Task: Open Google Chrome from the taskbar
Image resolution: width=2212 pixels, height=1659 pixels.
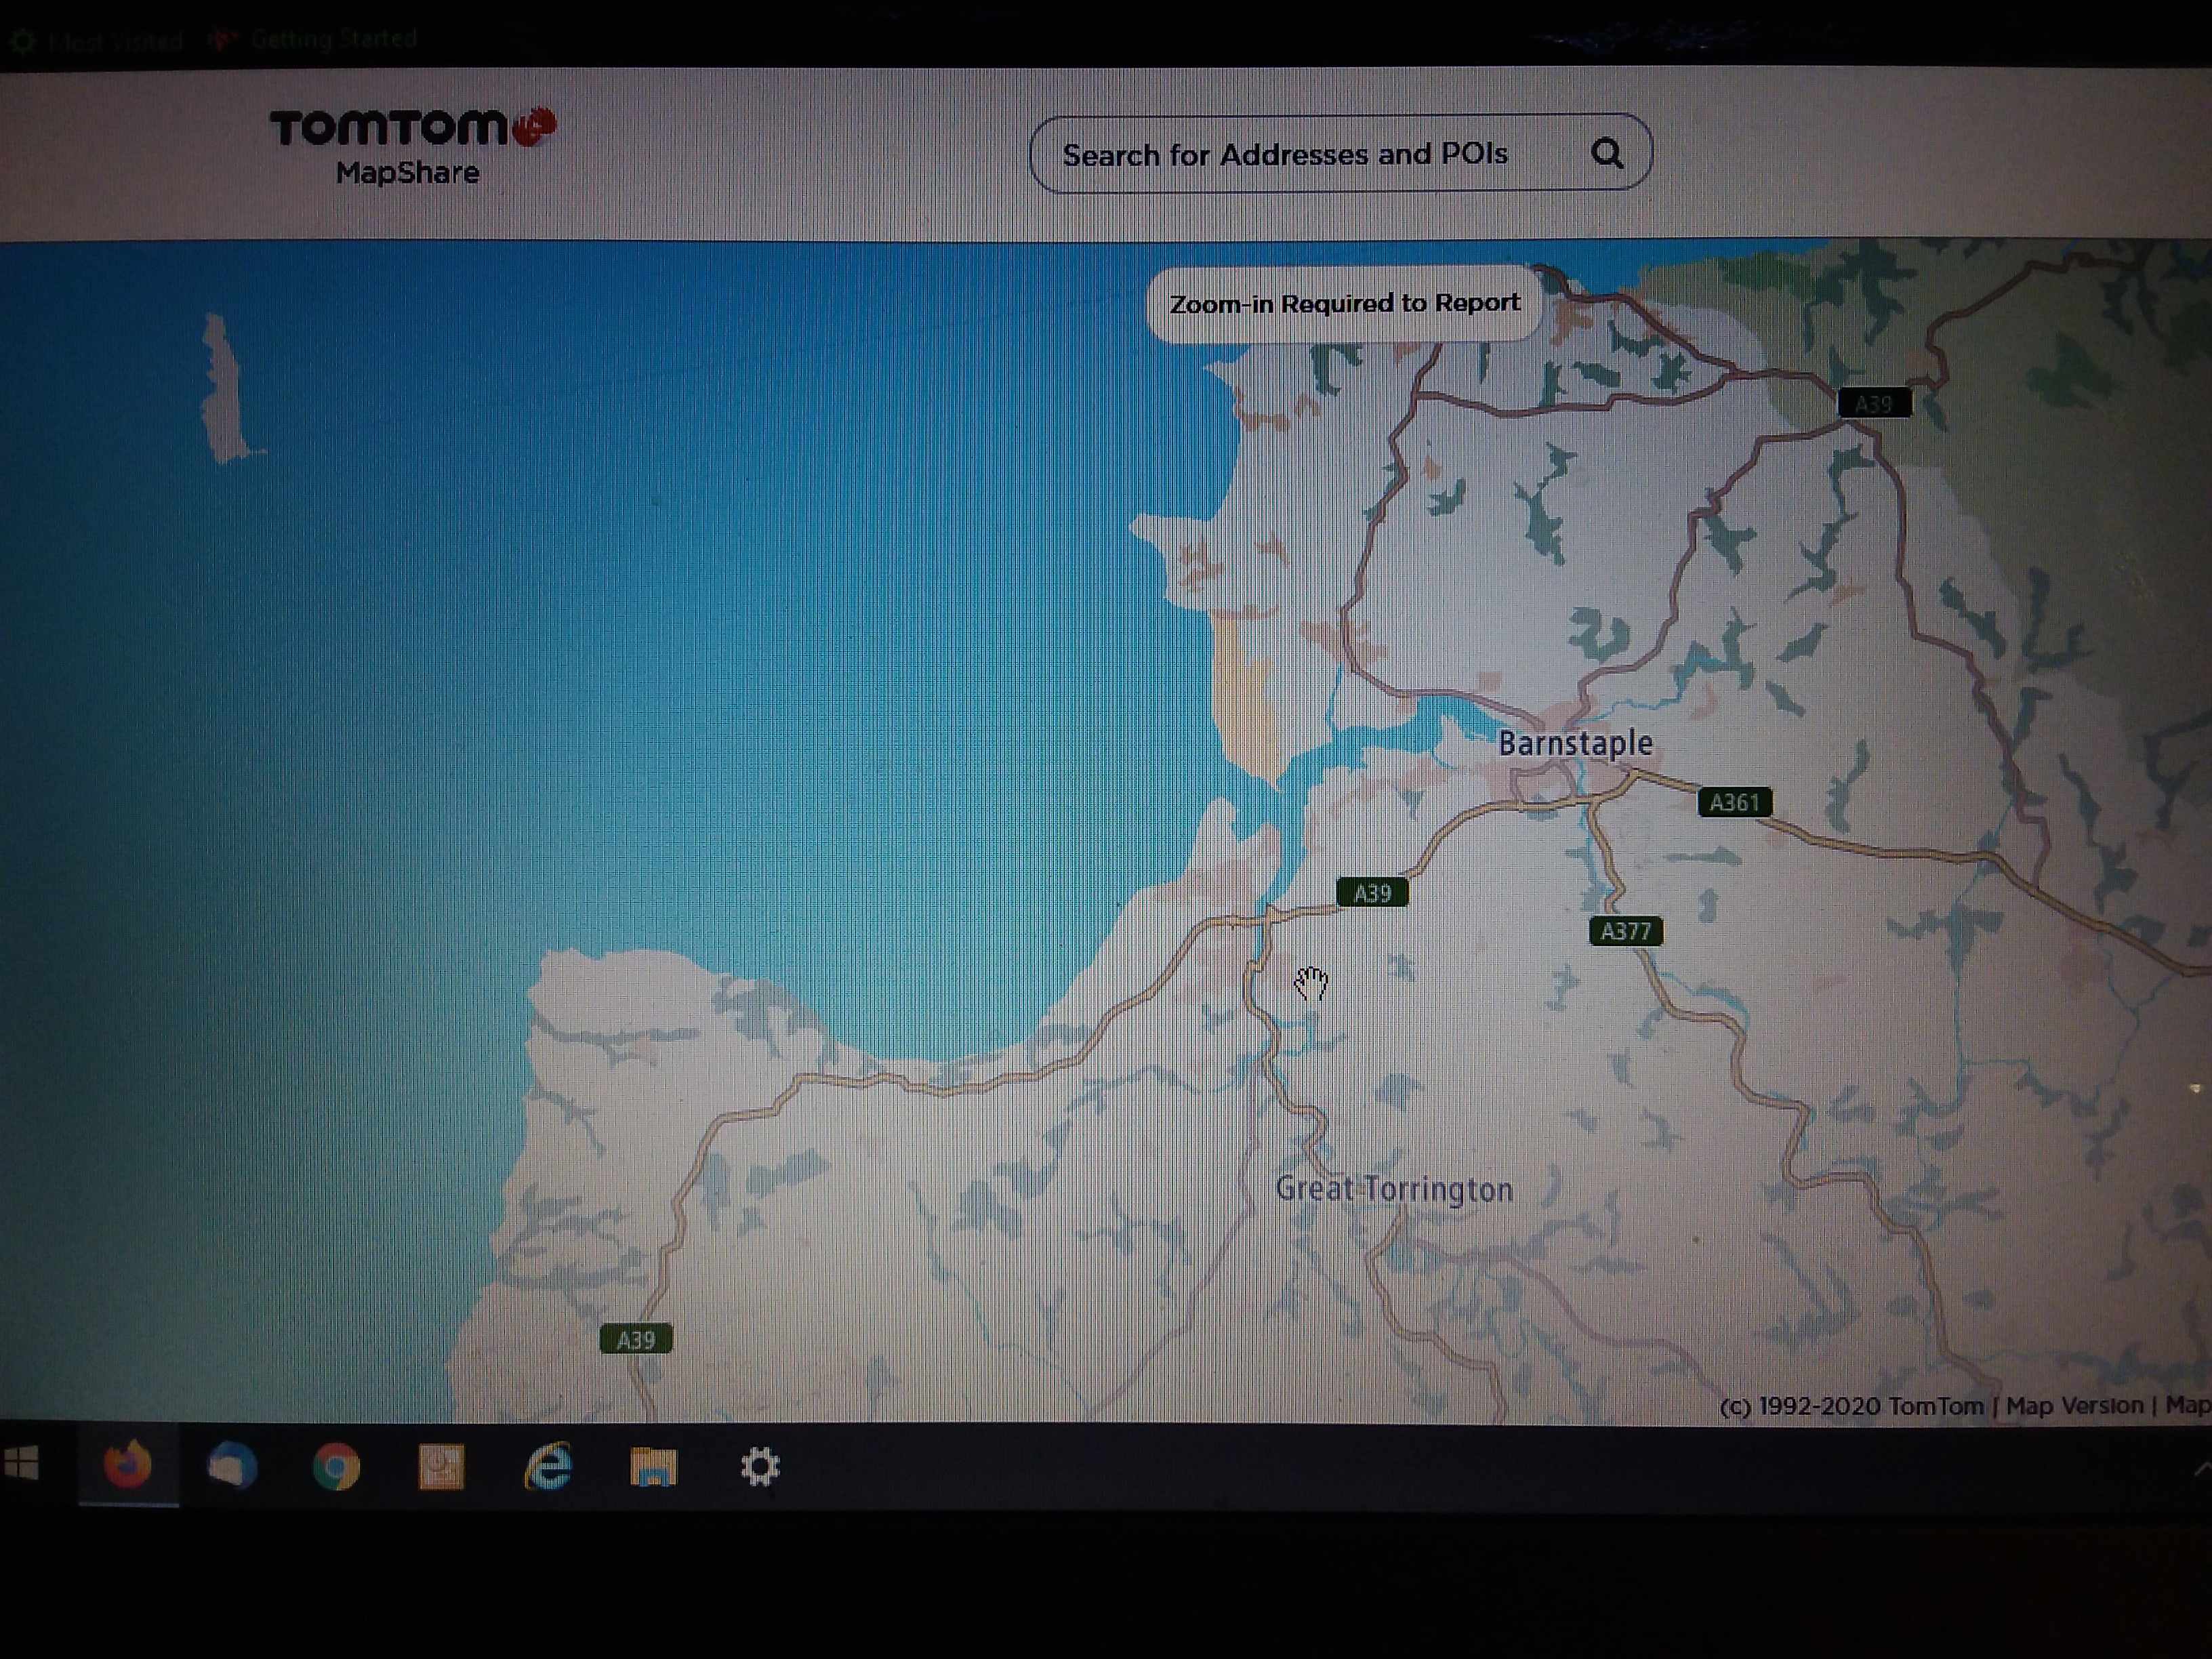Action: 336,1467
